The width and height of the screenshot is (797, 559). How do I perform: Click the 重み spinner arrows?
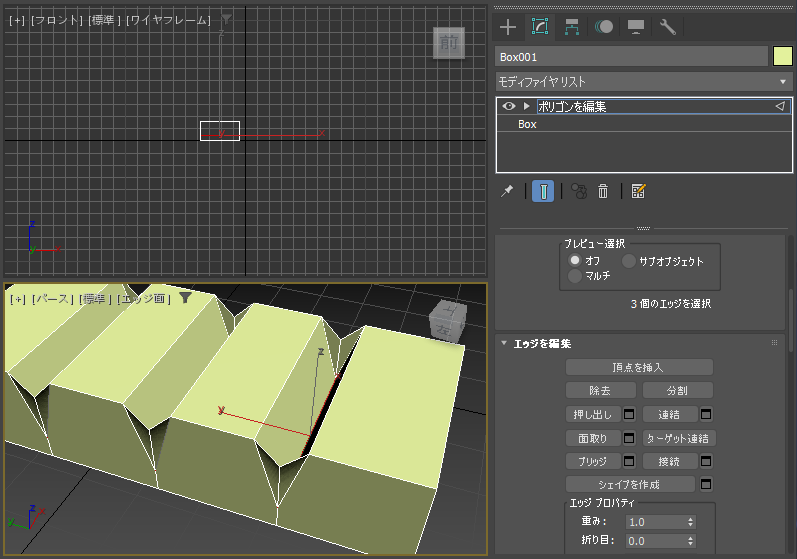[690, 522]
